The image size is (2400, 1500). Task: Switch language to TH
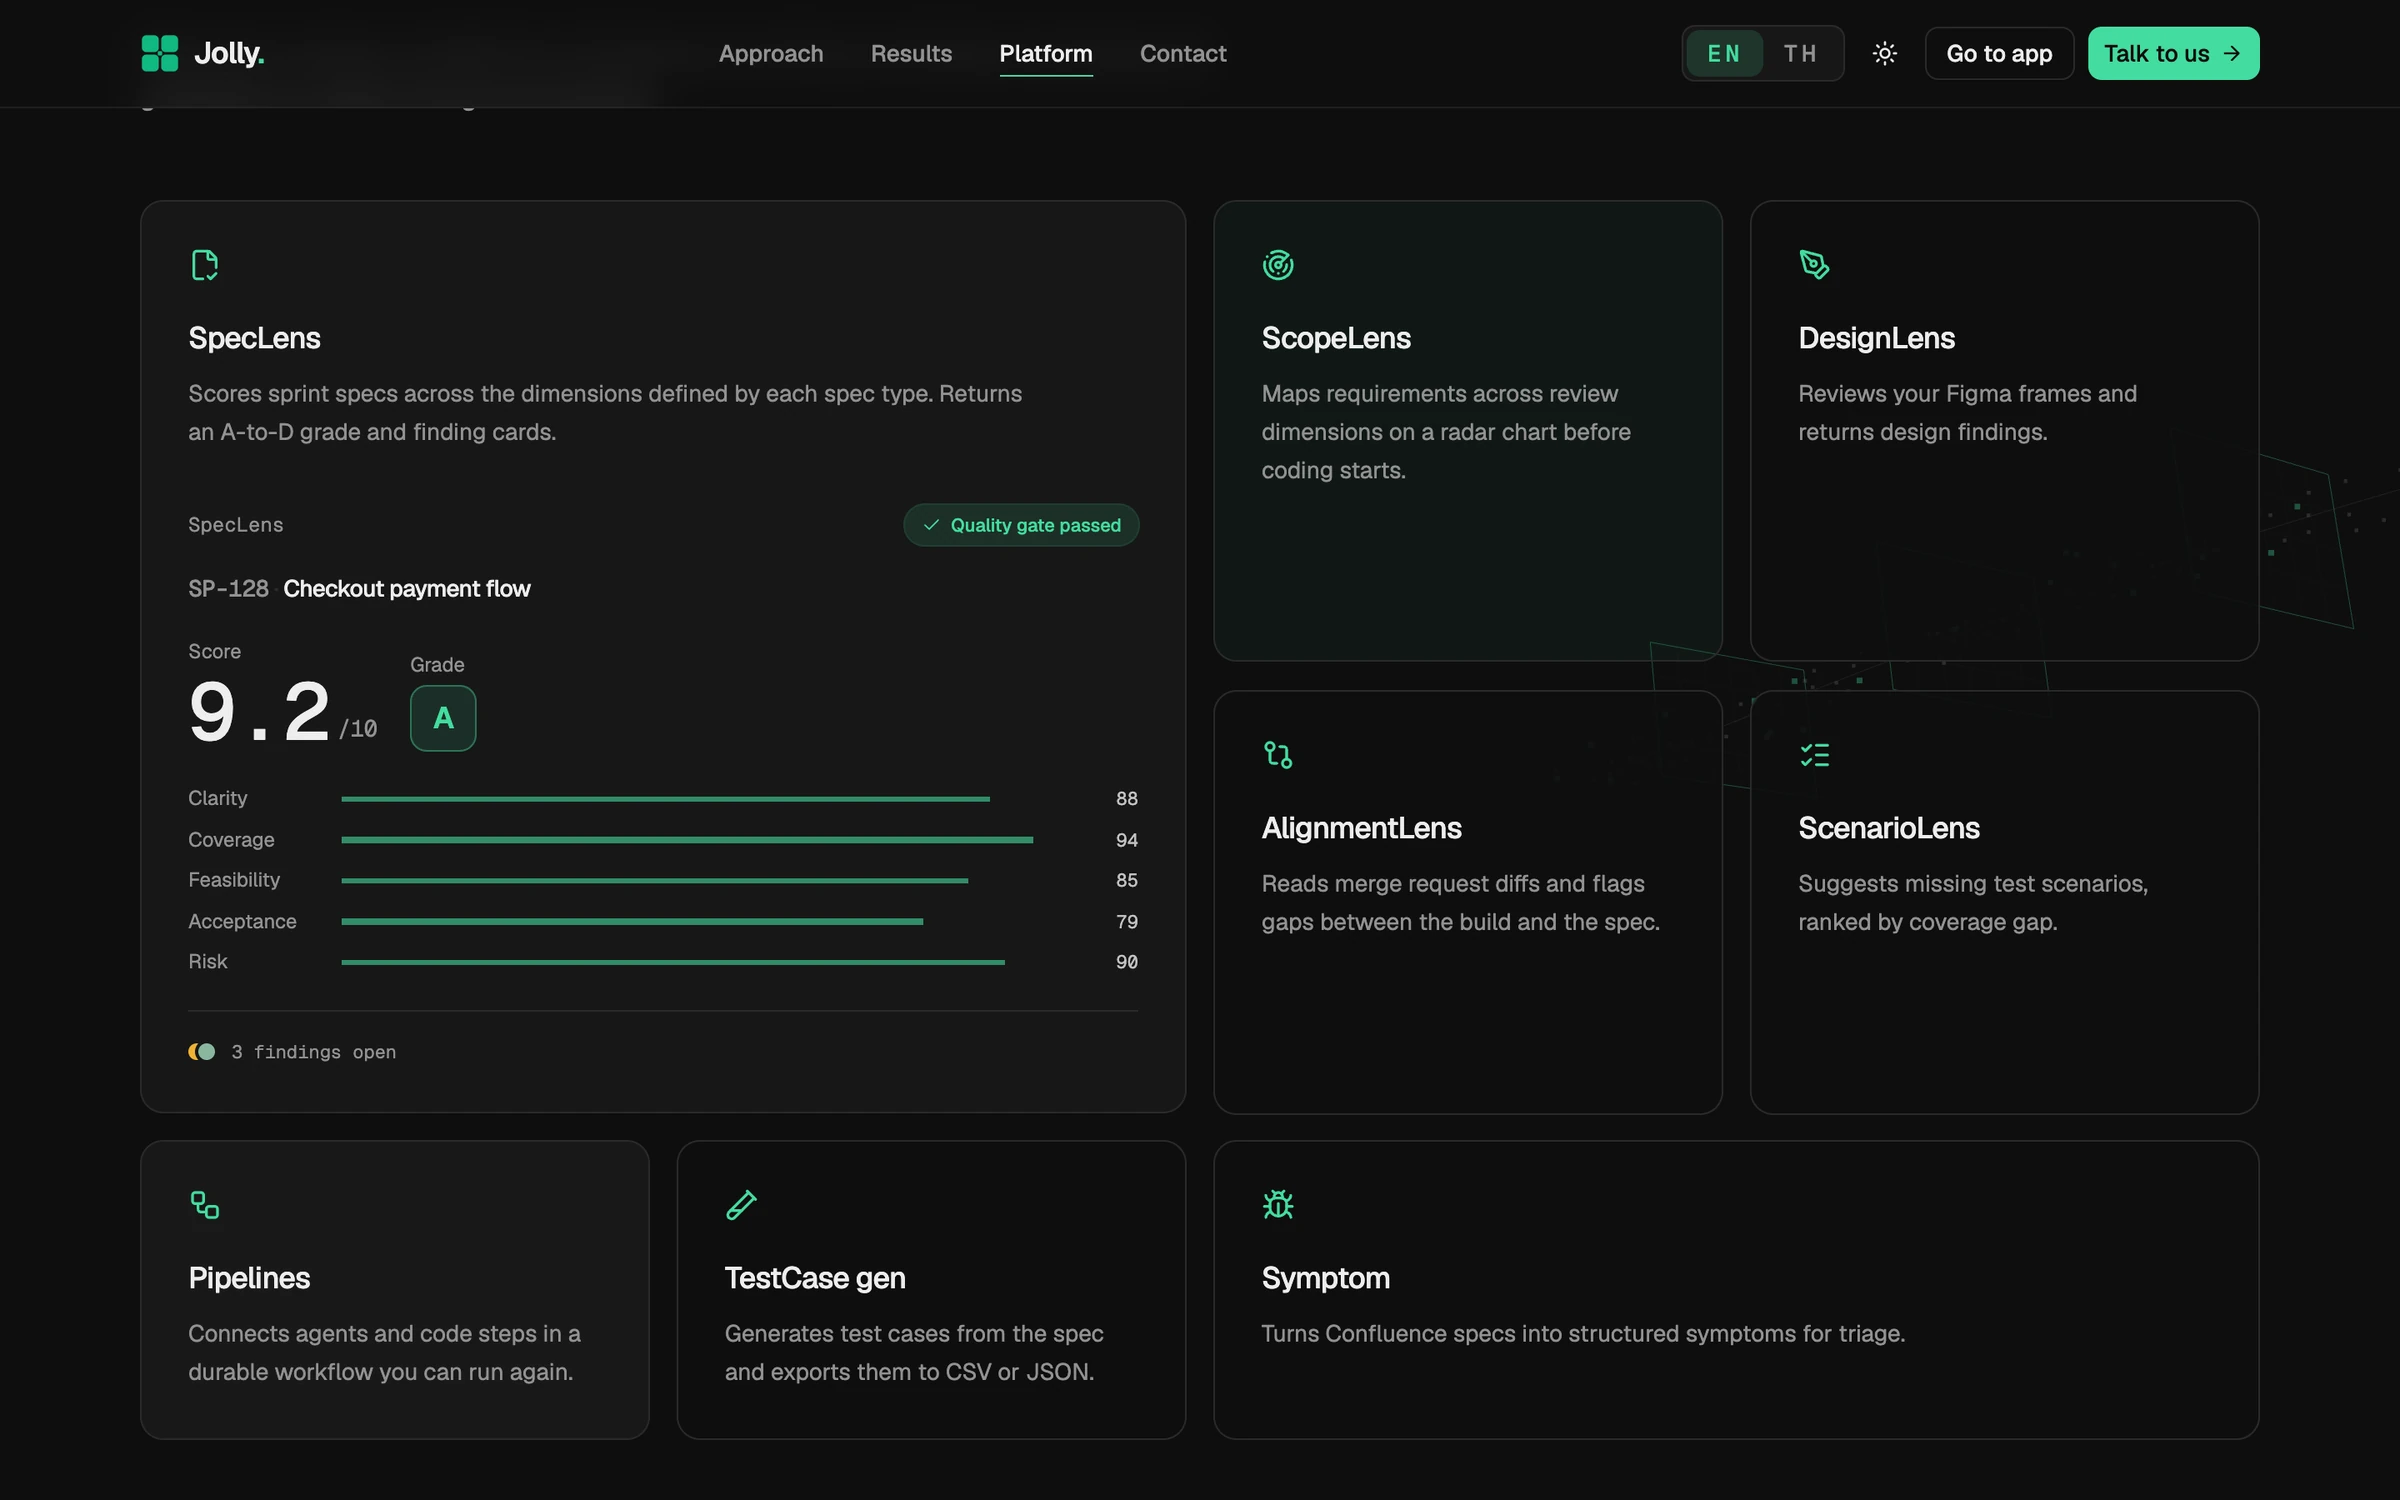coord(1800,53)
